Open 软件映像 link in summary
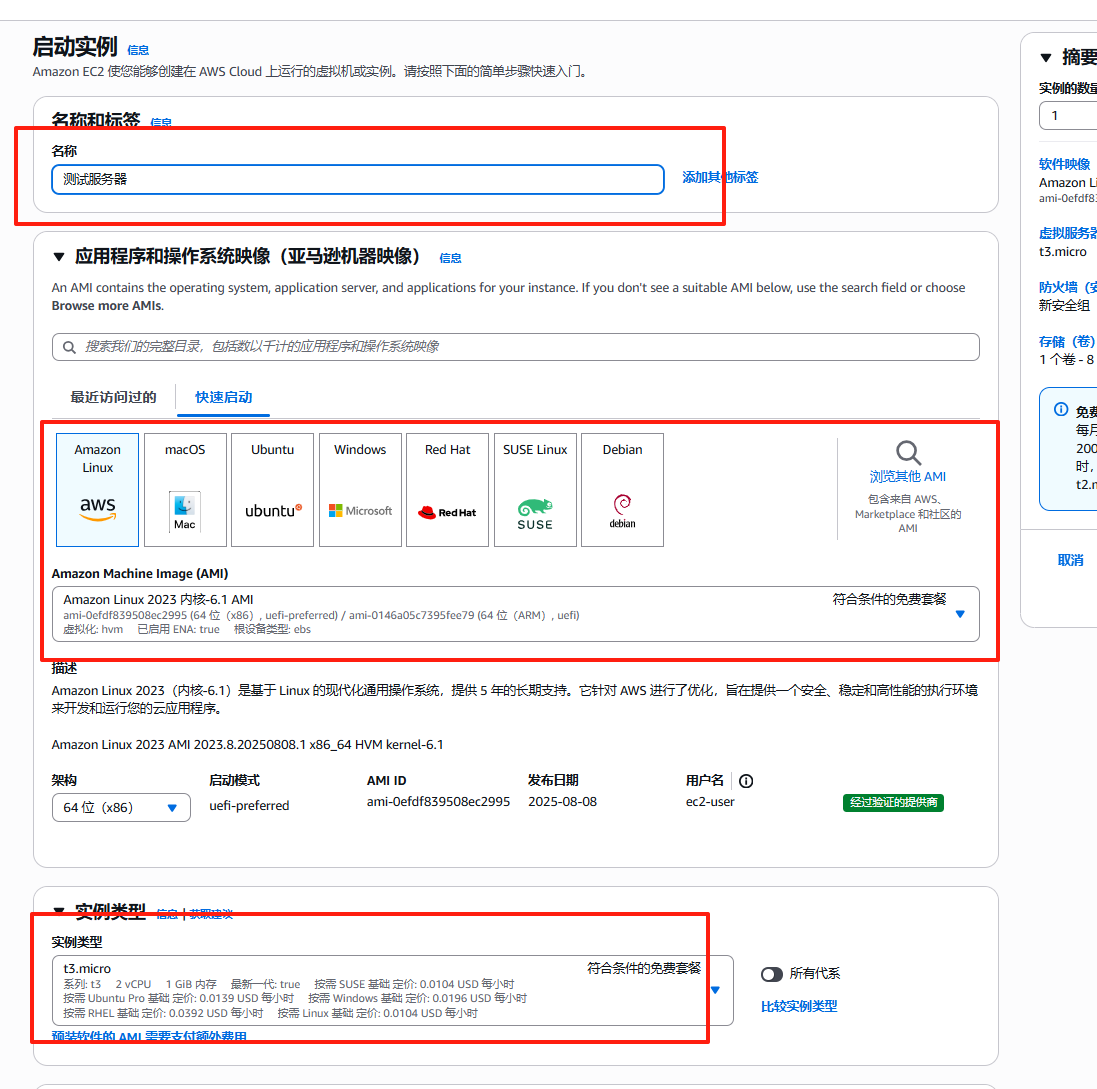Screen dimensions: 1097x1089 point(1064,164)
